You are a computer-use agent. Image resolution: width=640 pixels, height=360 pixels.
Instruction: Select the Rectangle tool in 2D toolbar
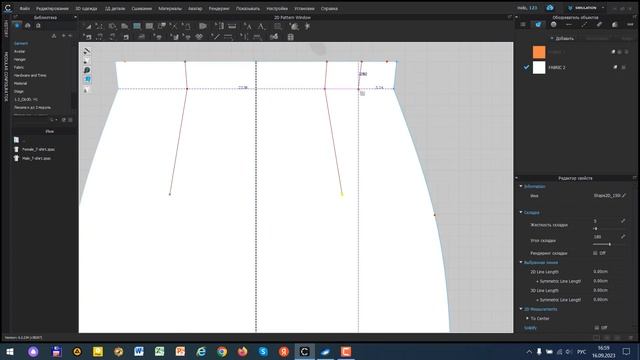(137, 26)
